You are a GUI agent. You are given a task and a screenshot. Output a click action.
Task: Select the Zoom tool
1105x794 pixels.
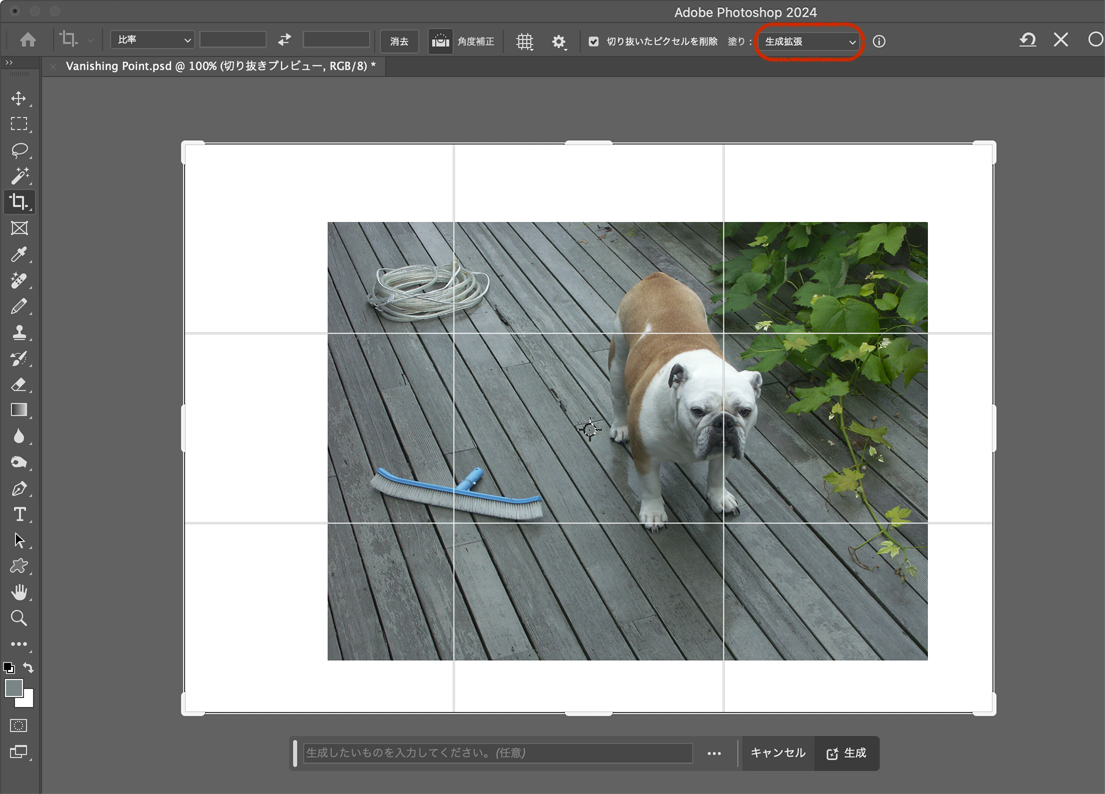pyautogui.click(x=20, y=617)
